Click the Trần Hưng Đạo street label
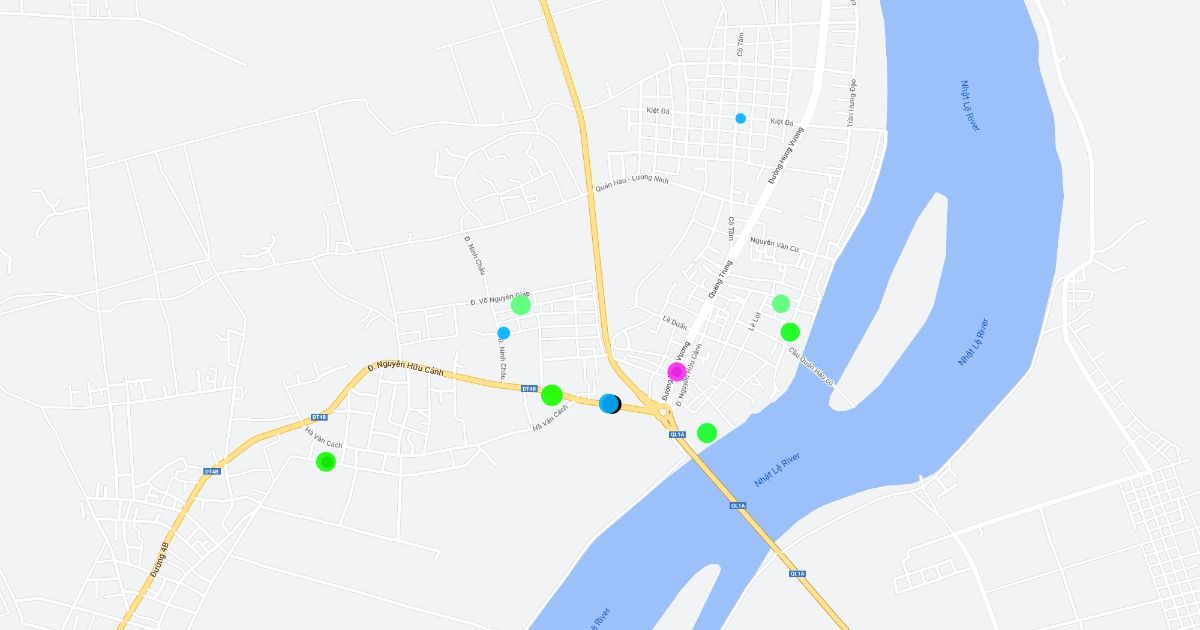Image resolution: width=1200 pixels, height=630 pixels. pyautogui.click(x=852, y=101)
